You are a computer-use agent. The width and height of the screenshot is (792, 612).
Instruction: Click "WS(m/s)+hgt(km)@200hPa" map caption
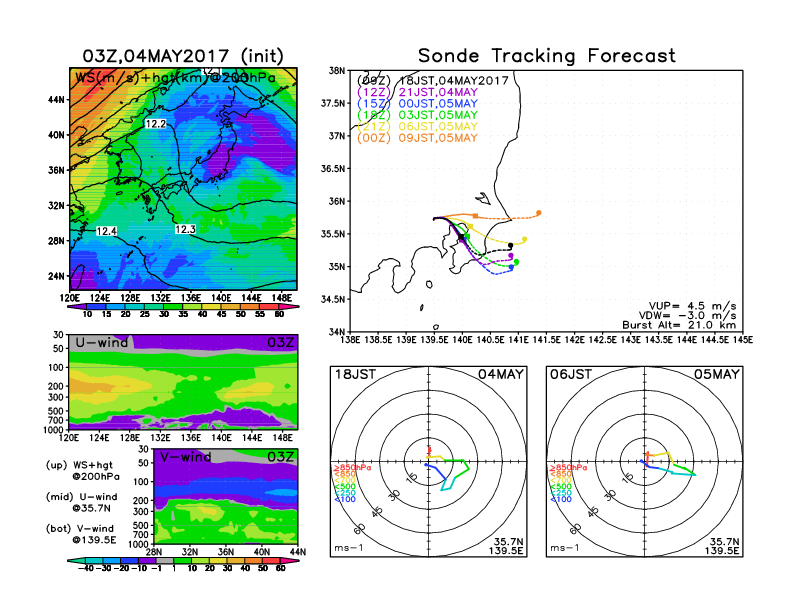[175, 78]
